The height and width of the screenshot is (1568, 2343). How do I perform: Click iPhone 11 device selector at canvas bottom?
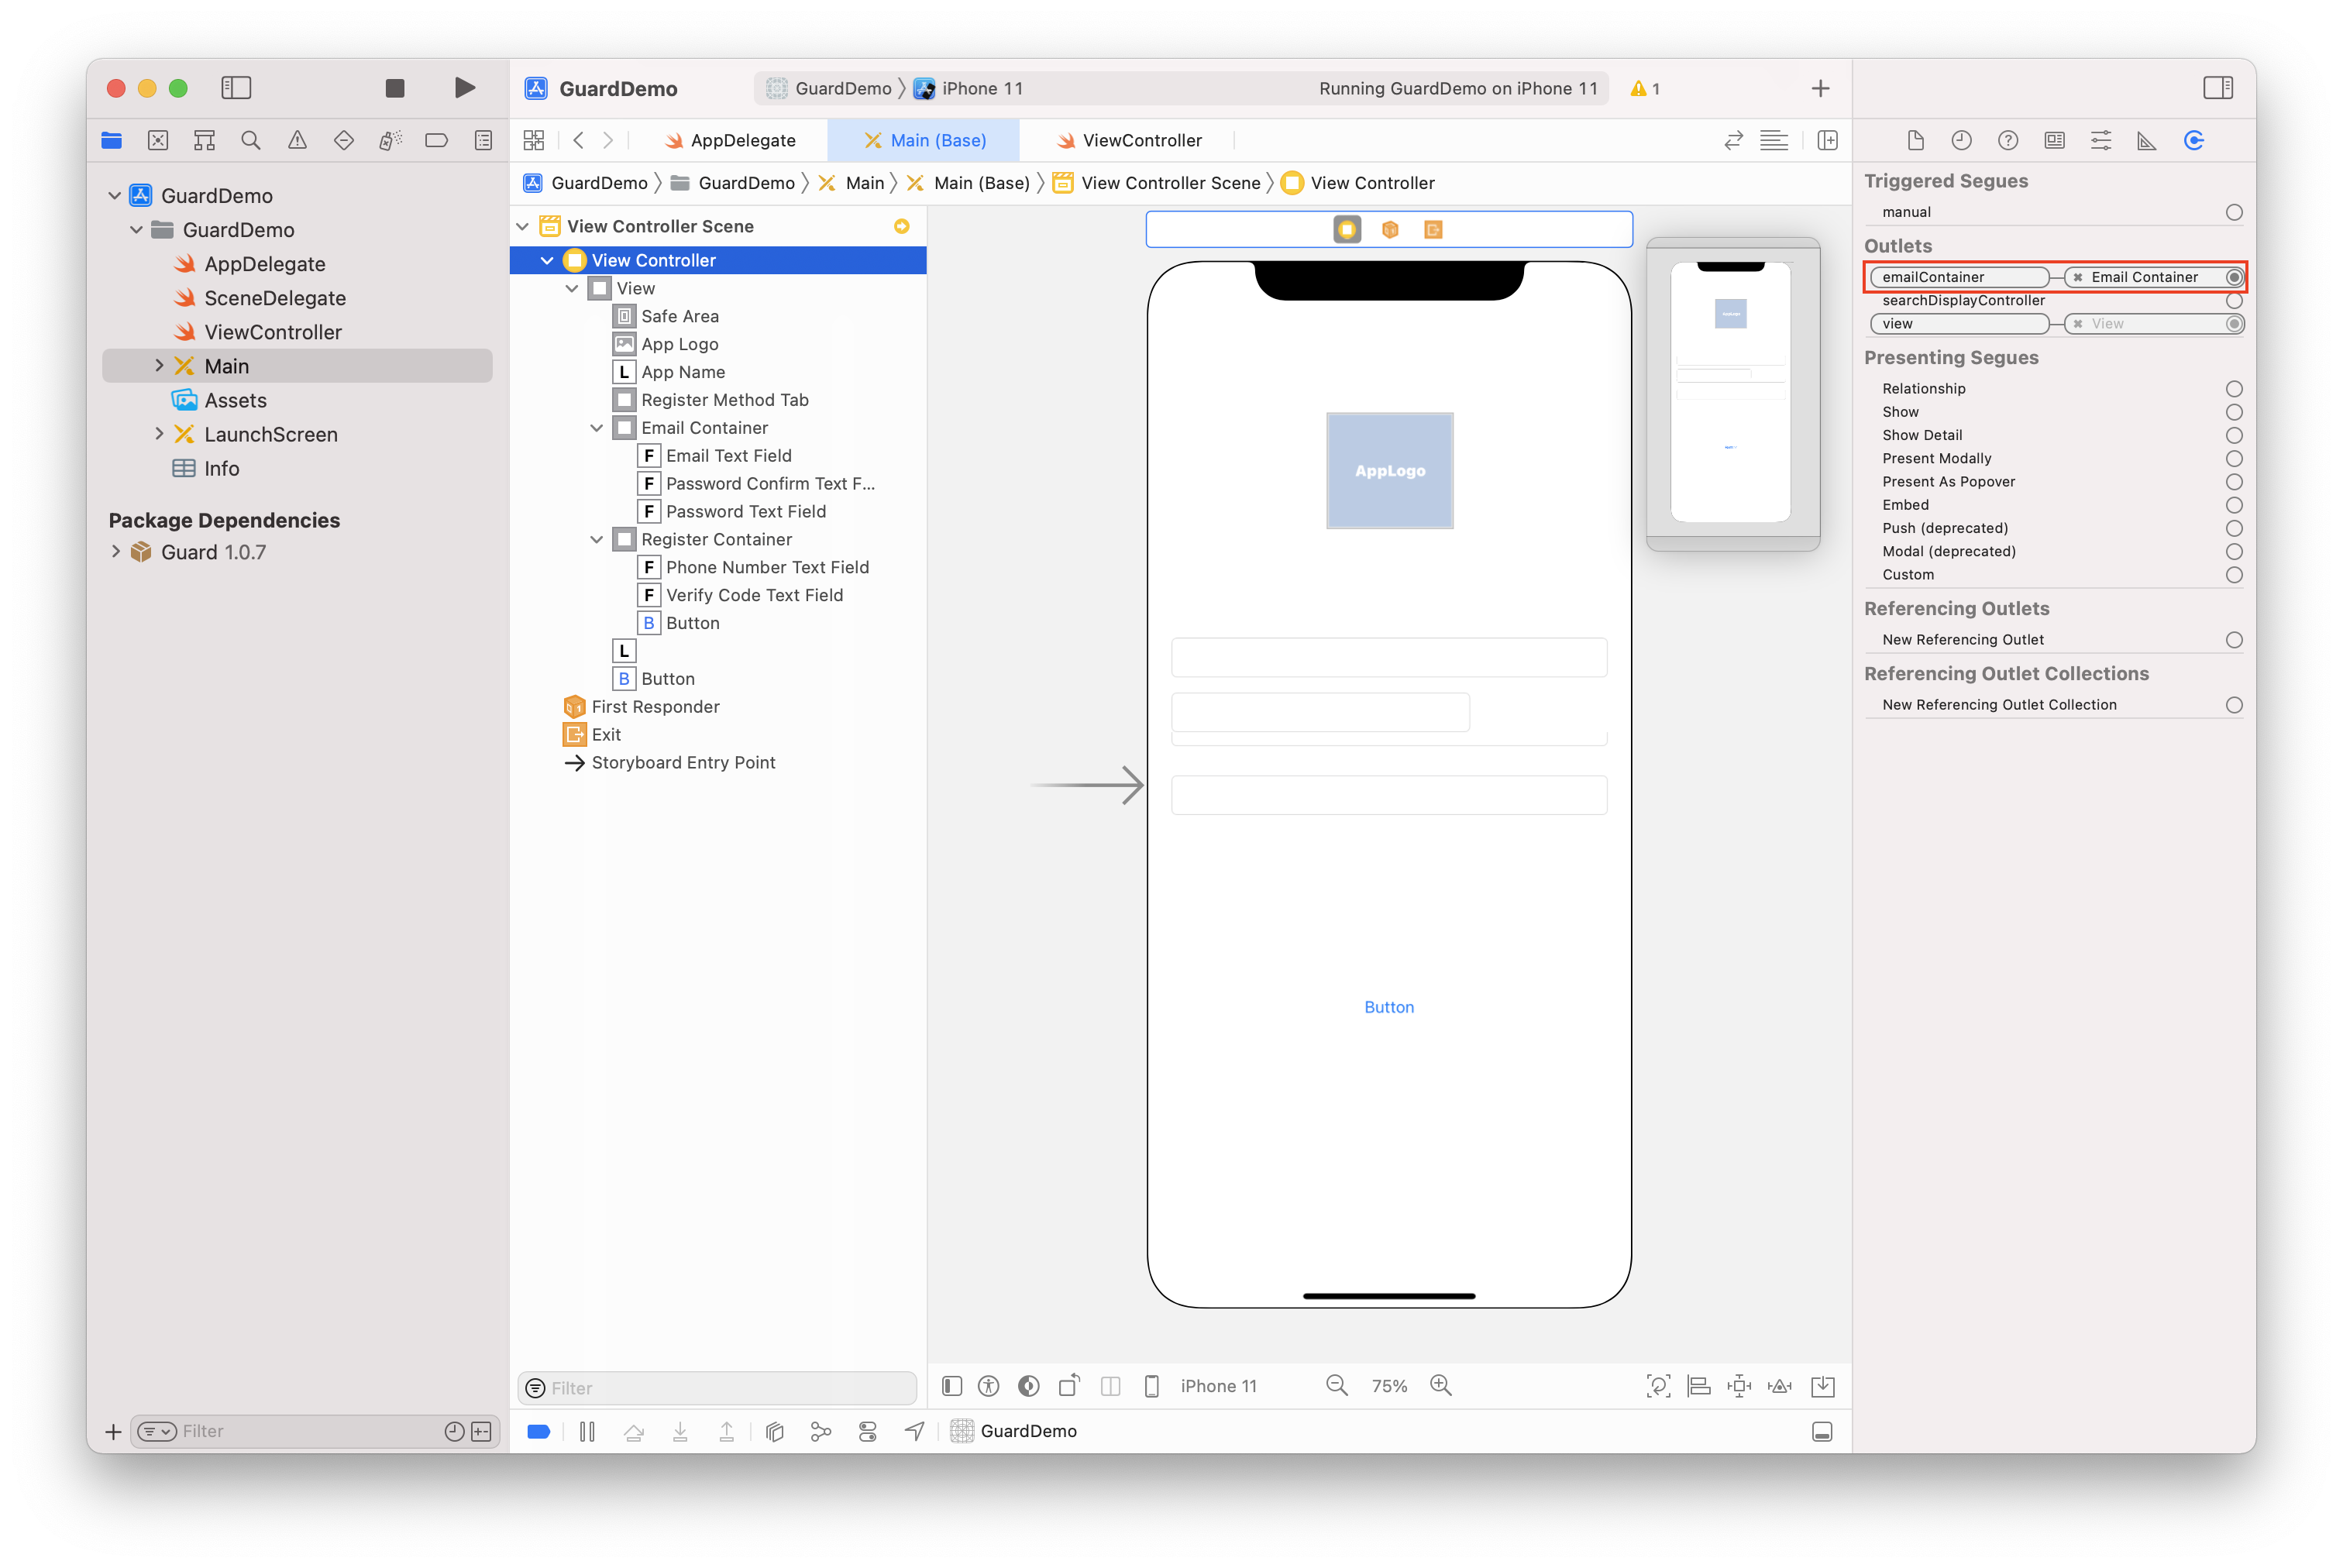(x=1217, y=1386)
